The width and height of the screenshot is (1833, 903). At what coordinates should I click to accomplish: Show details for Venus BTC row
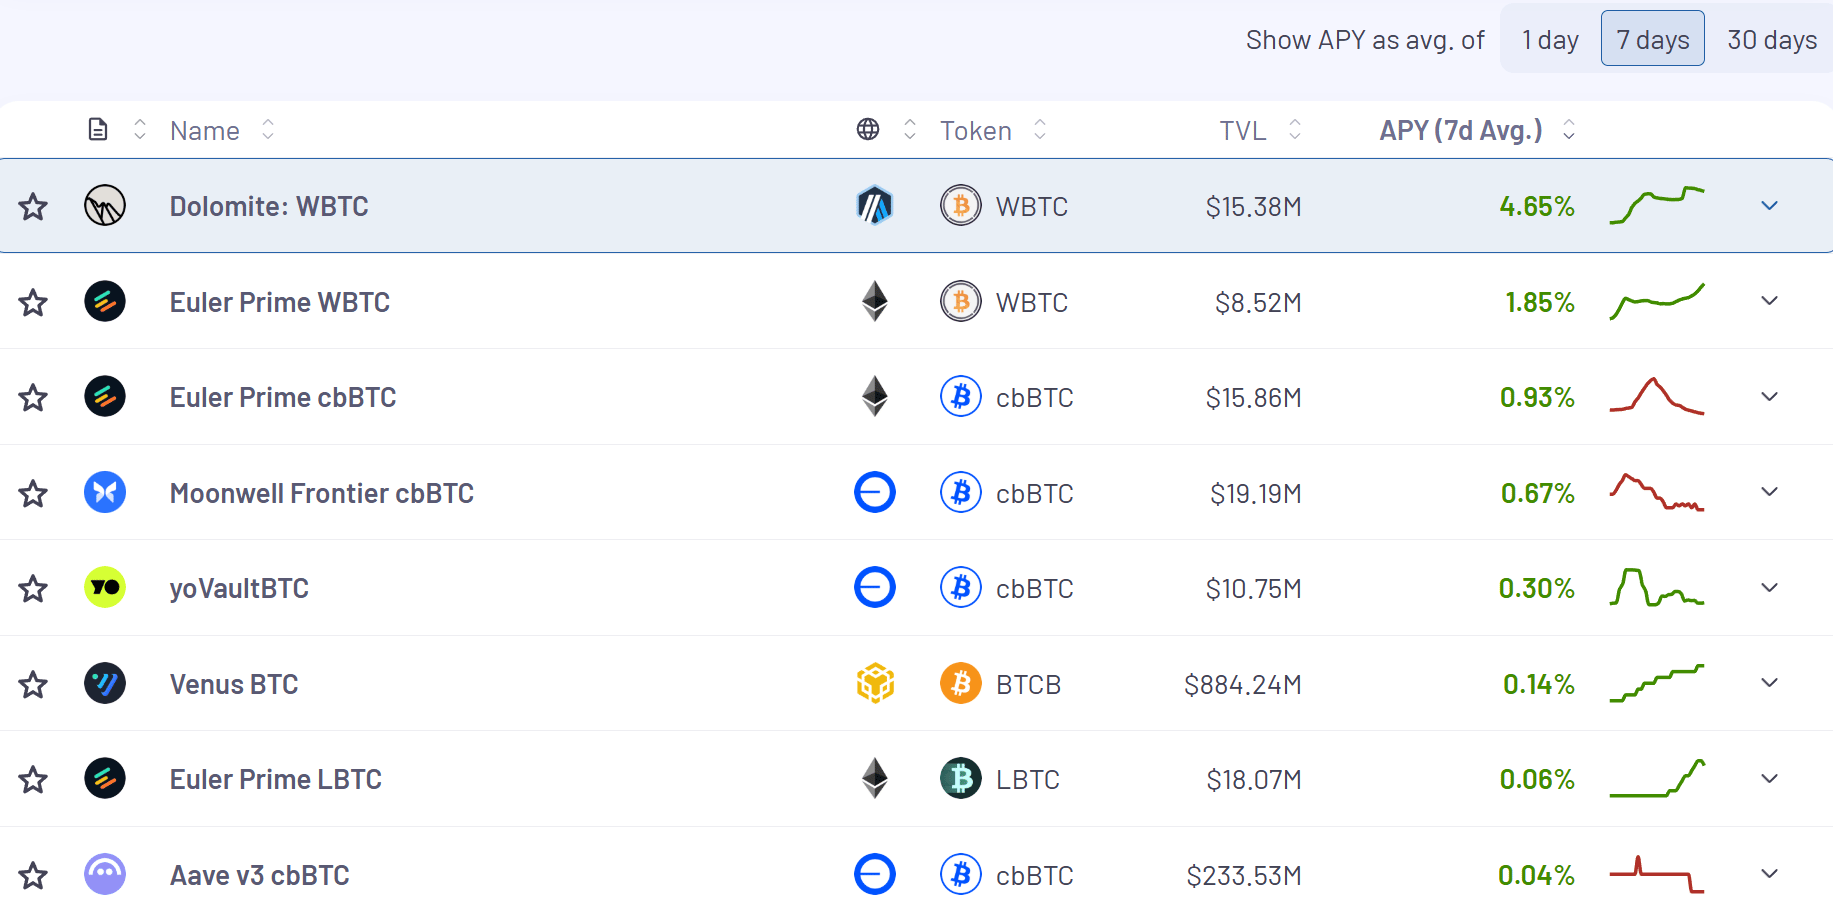tap(1769, 683)
